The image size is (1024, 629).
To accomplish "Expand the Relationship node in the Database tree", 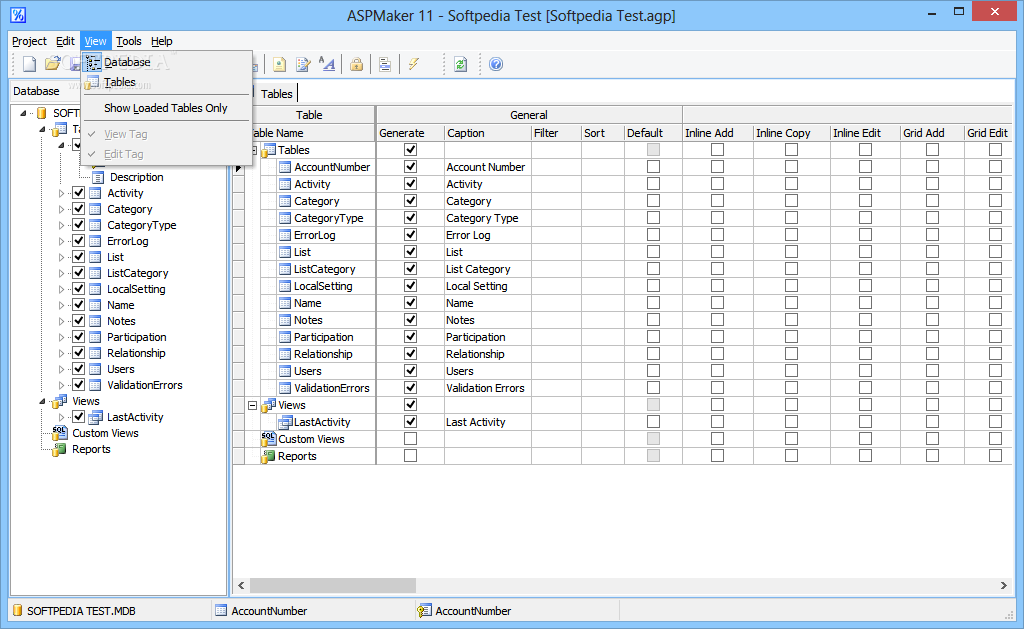I will pyautogui.click(x=61, y=353).
